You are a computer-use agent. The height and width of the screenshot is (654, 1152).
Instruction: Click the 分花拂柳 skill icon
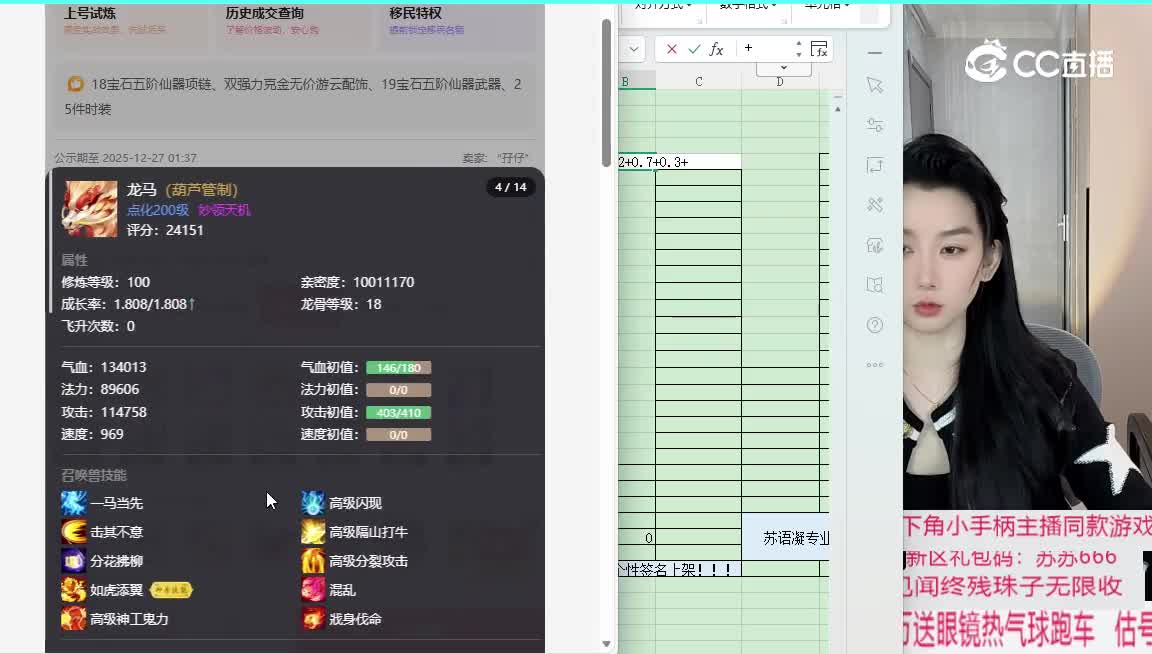coord(73,561)
